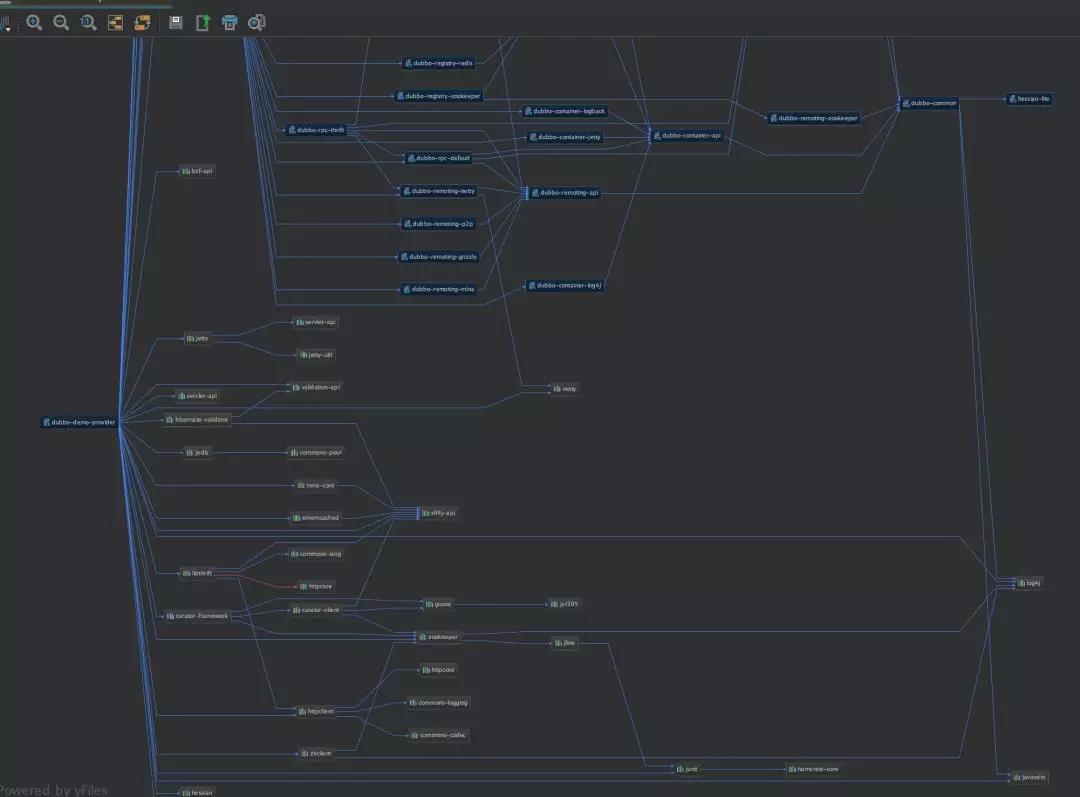Apply current layout with orange refresh icon

(142, 22)
